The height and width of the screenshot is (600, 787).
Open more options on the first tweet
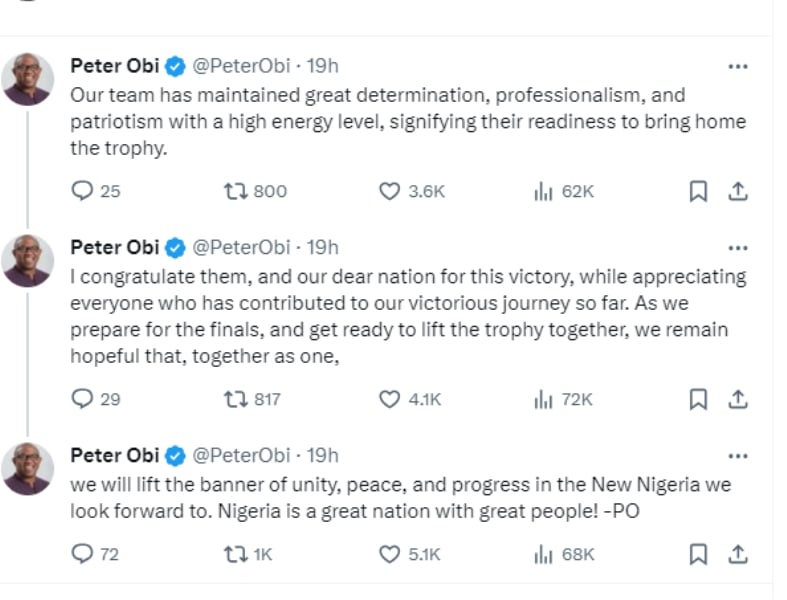point(738,67)
